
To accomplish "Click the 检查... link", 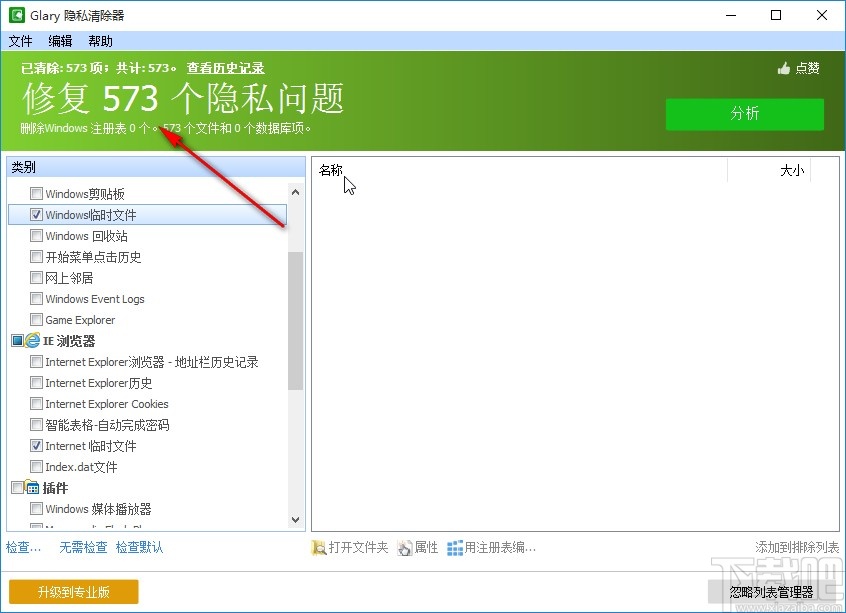I will point(23,548).
